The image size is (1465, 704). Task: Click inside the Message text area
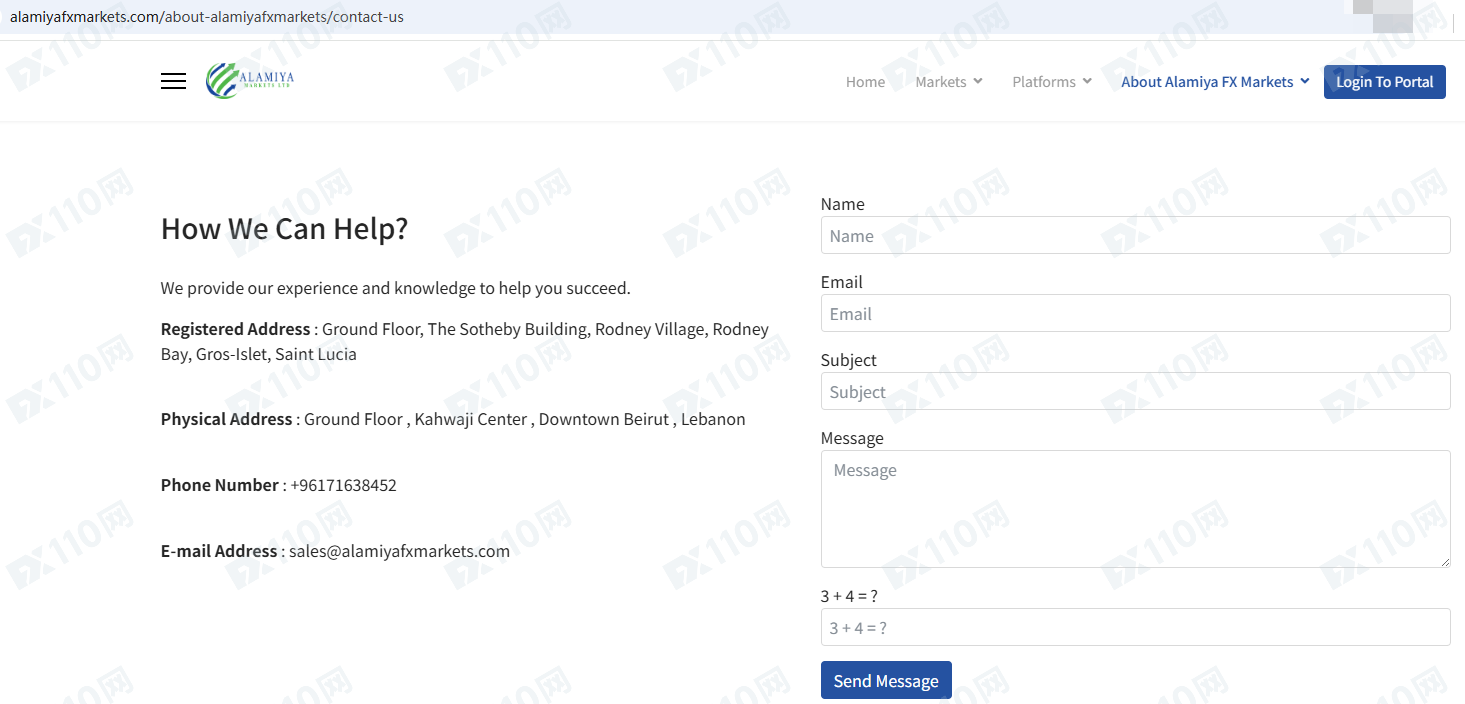(x=1135, y=509)
